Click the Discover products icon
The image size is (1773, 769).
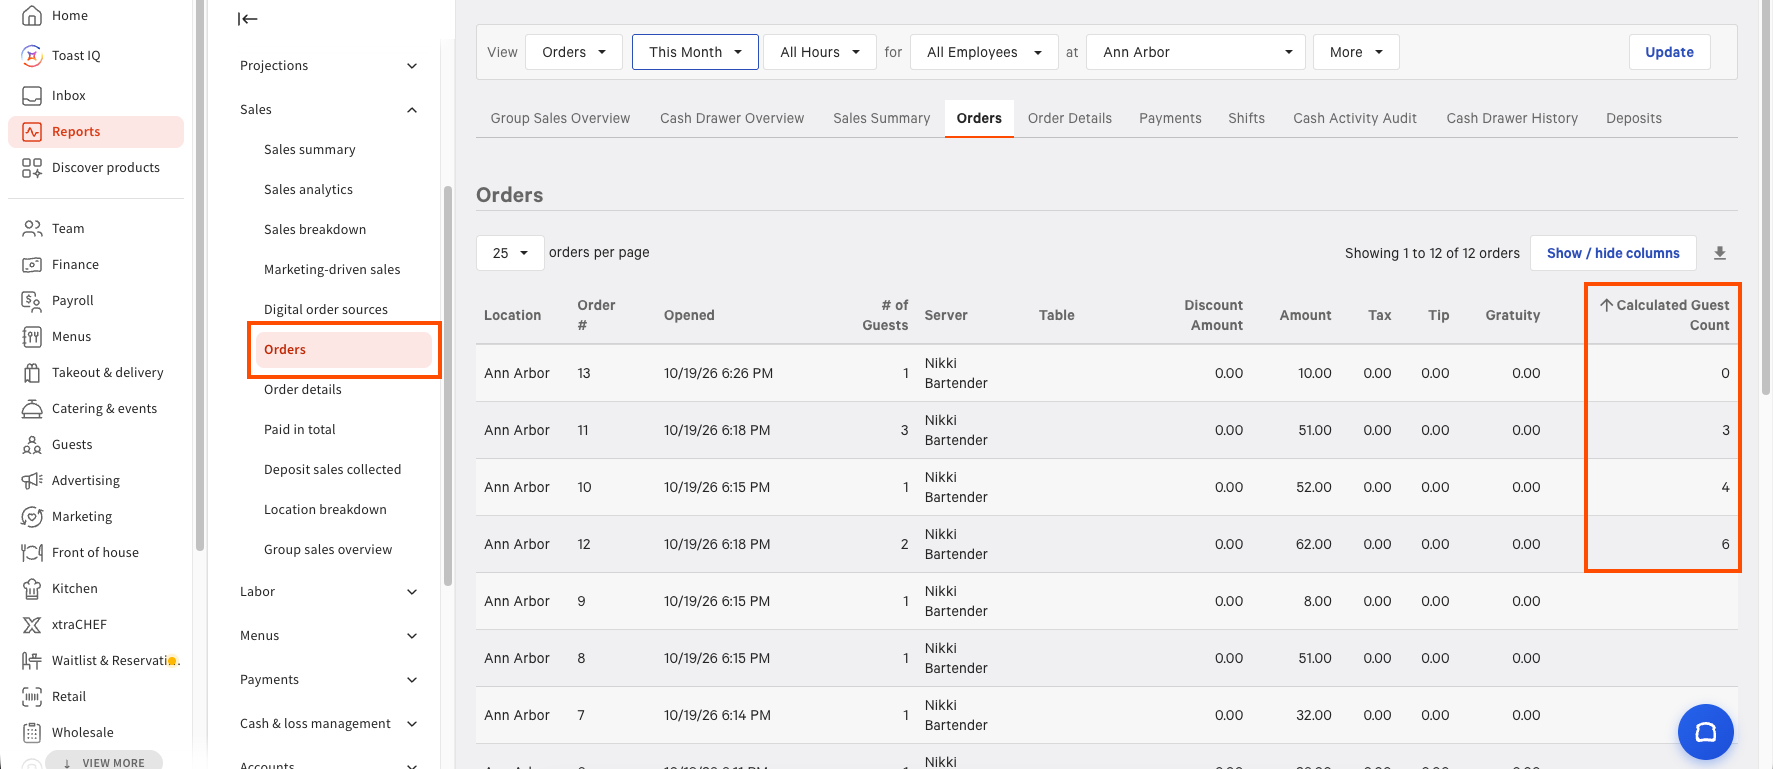point(32,167)
